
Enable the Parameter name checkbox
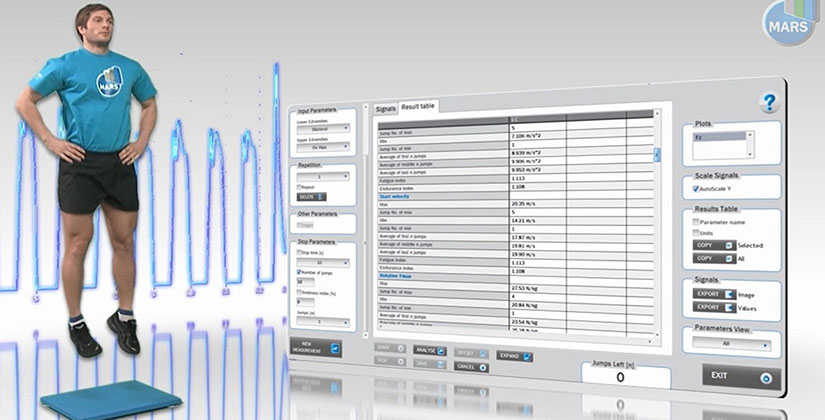click(x=698, y=221)
